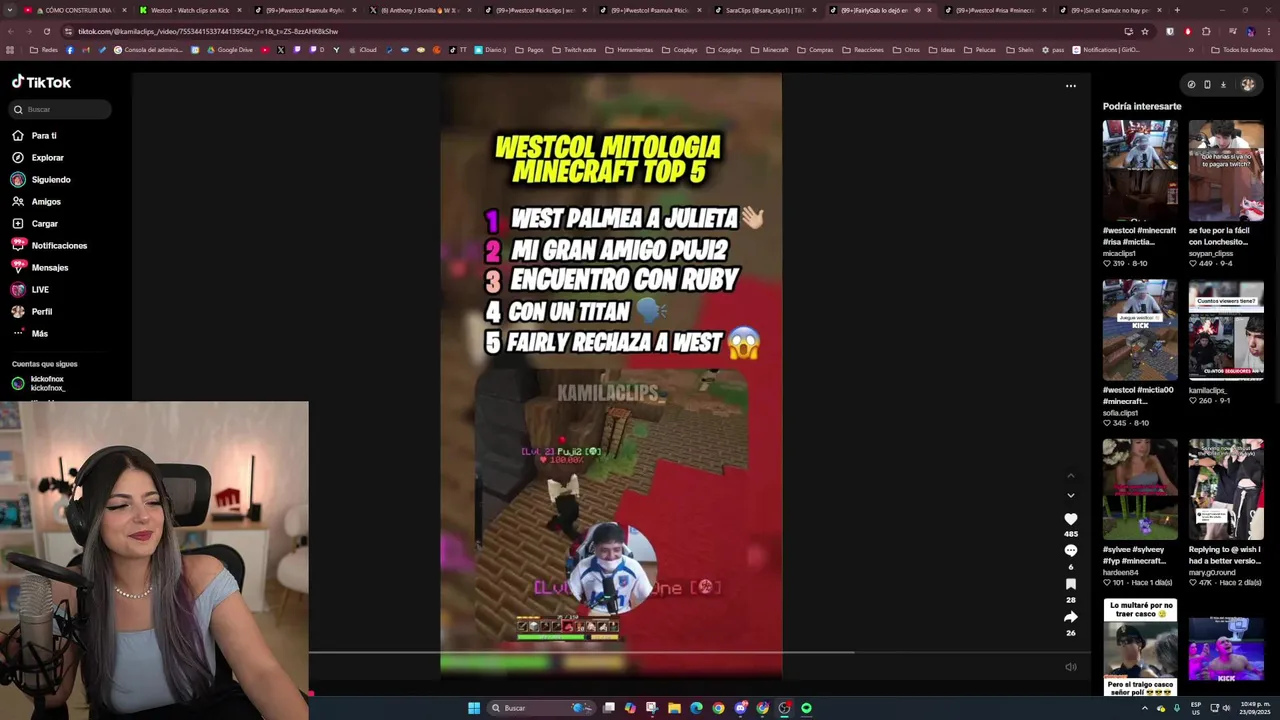Share the video with arrow icon

(x=1070, y=617)
